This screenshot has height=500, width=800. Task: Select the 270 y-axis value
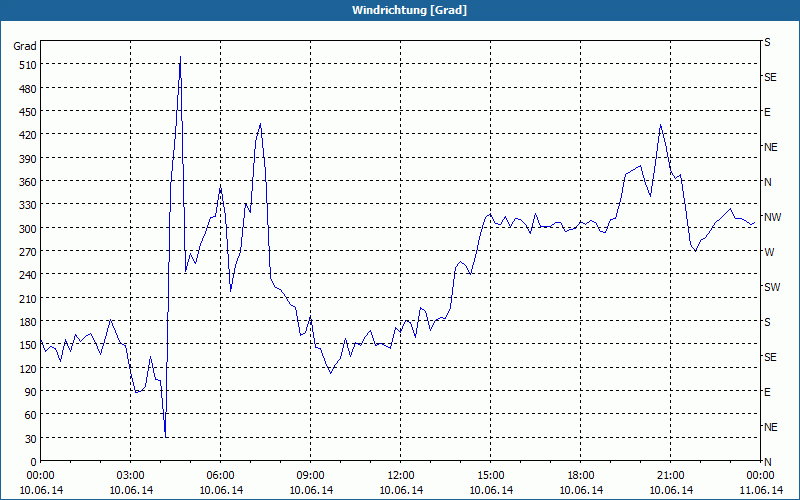coord(28,253)
